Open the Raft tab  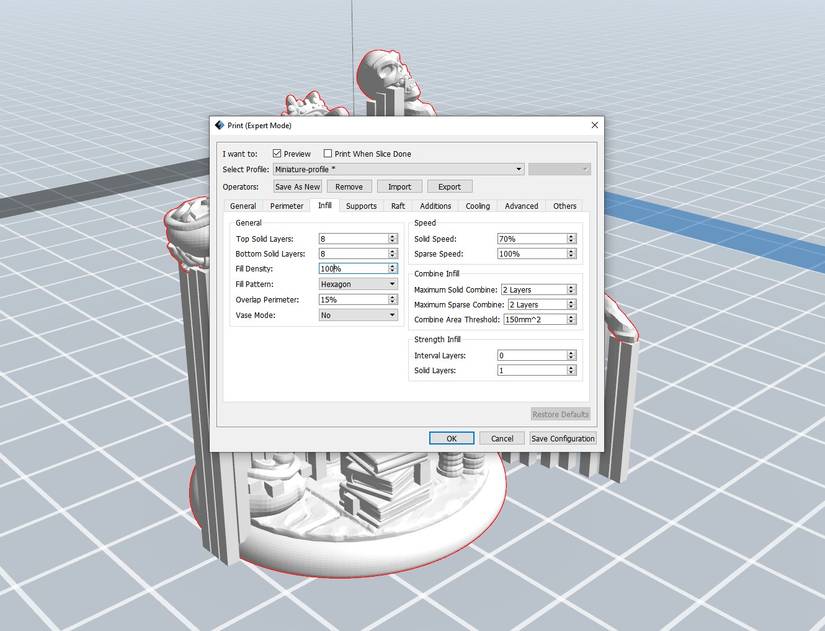[x=398, y=206]
